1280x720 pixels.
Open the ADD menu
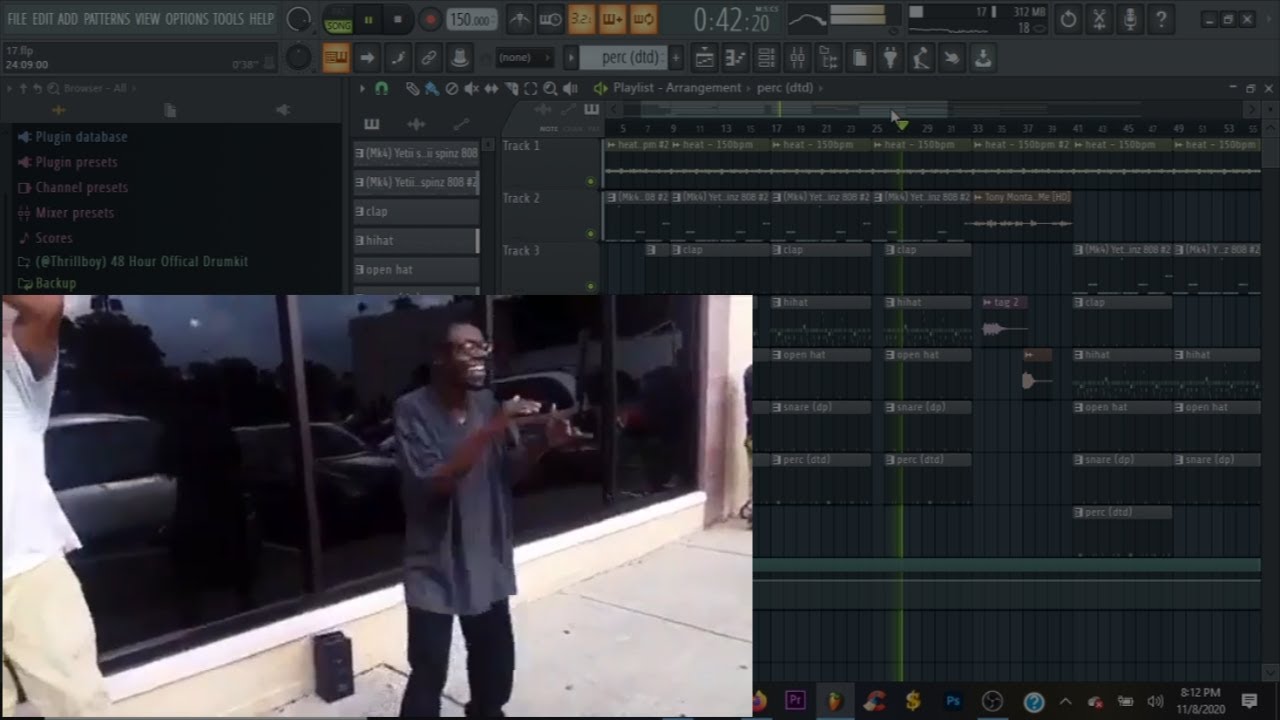[x=68, y=19]
